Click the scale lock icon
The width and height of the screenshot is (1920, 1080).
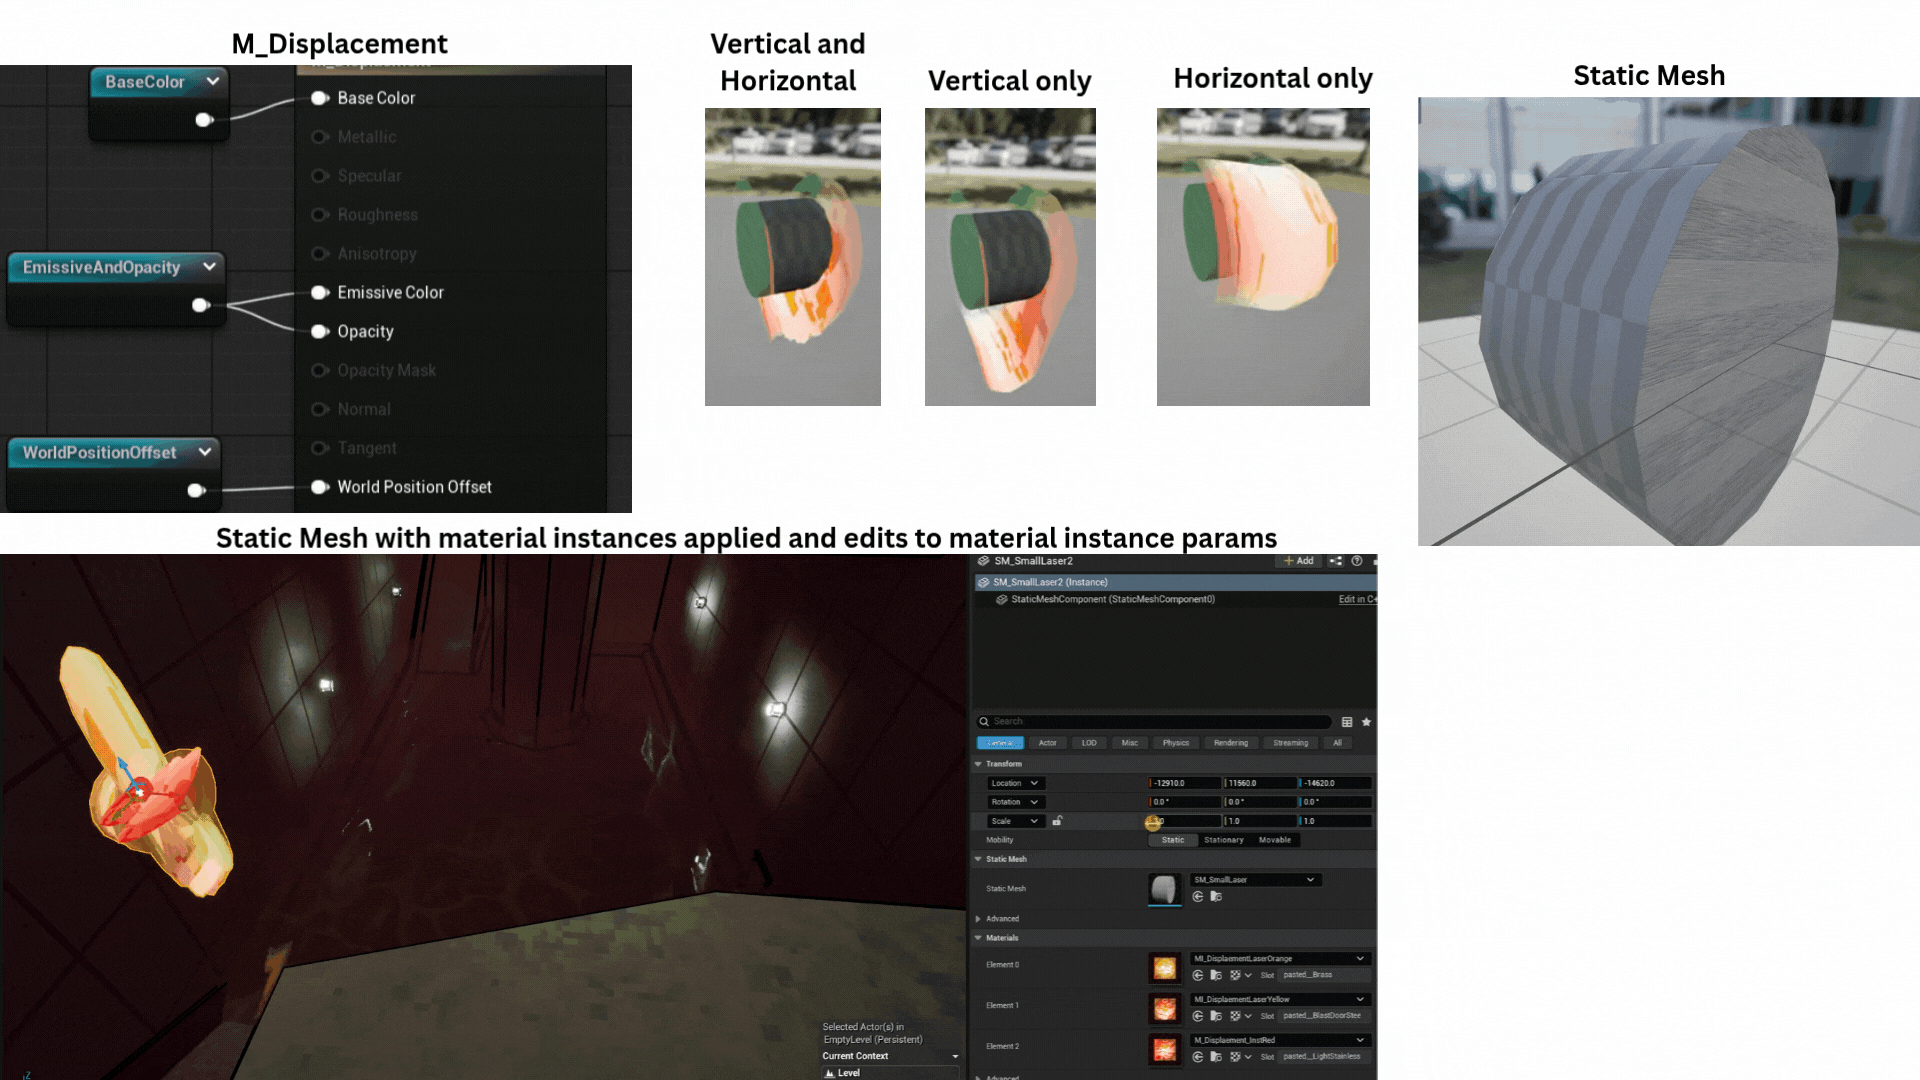(1057, 821)
